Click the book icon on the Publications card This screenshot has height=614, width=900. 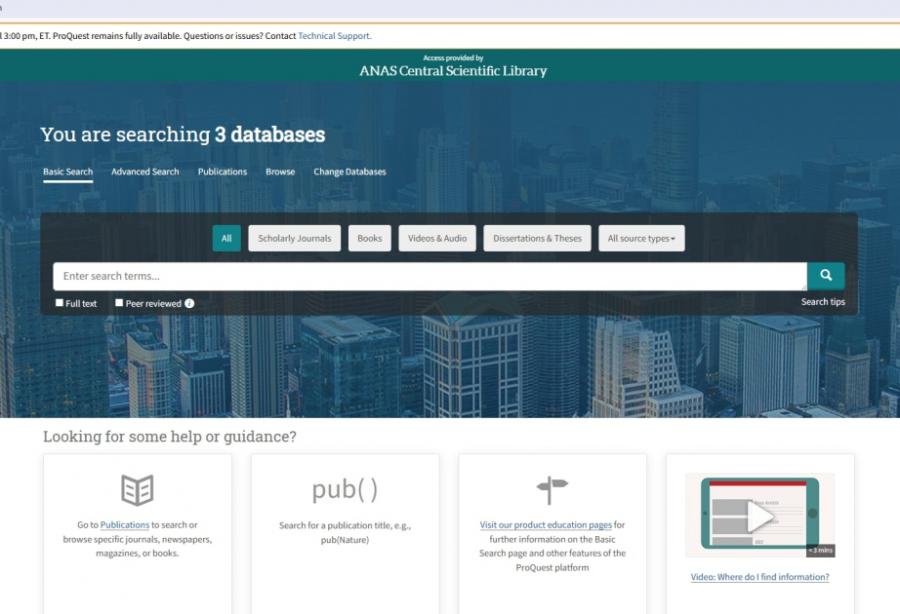[x=136, y=487]
